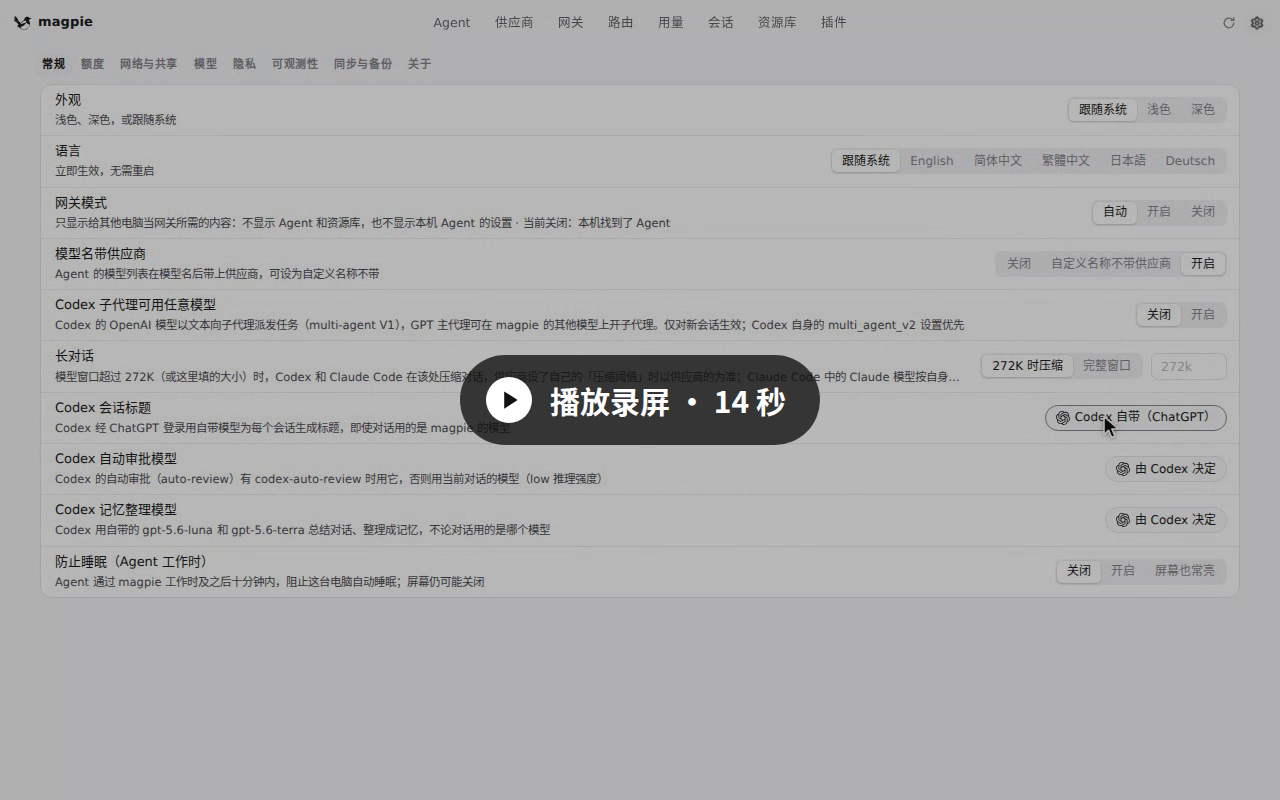Switch language to 繁體中文
This screenshot has height=800, width=1280.
(1066, 160)
